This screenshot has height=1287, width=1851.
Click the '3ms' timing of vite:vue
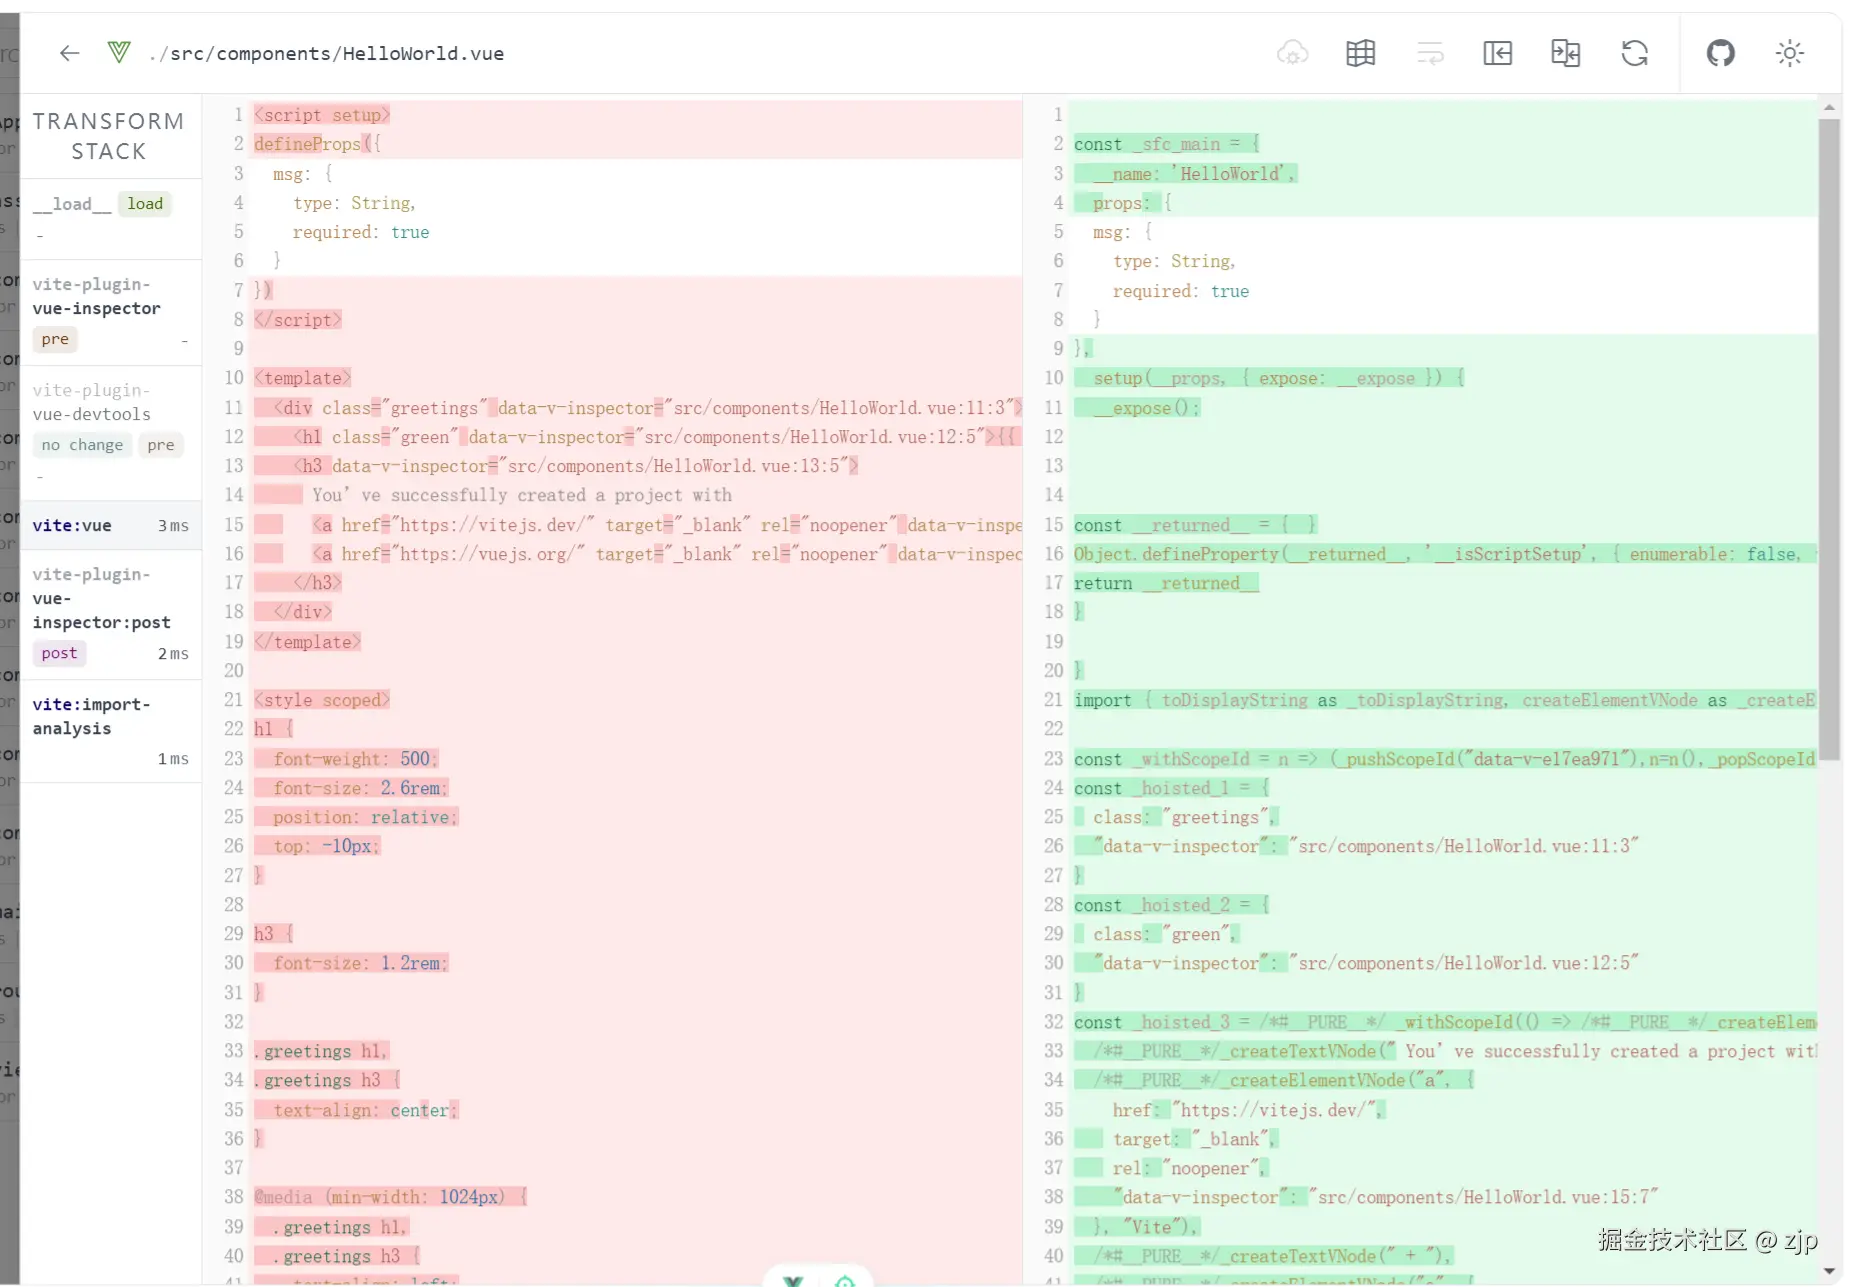pos(173,526)
